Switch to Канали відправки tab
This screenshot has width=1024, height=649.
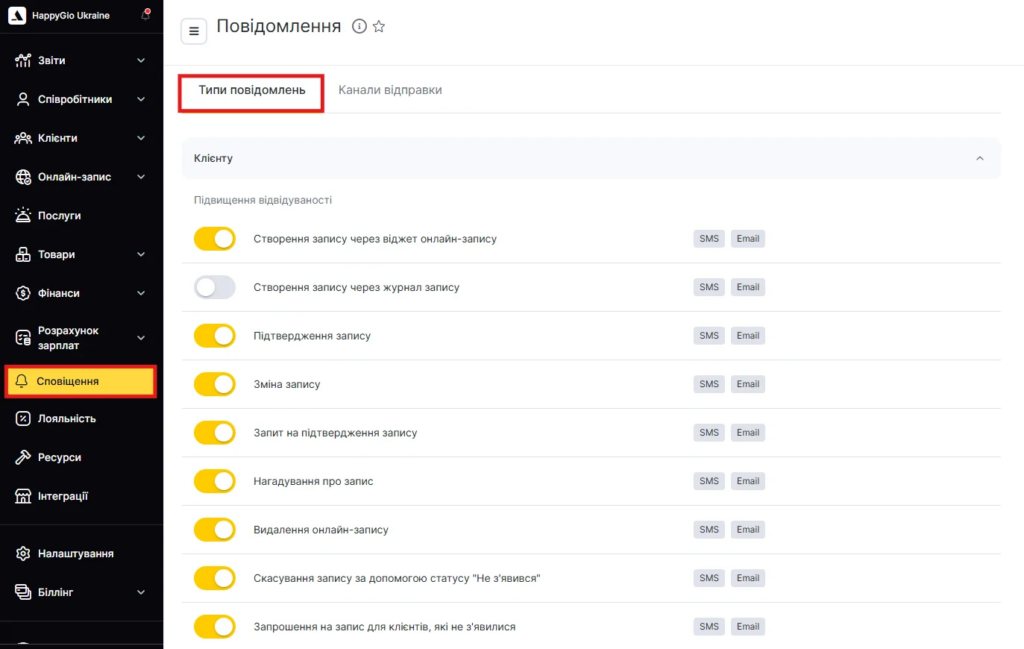coord(390,90)
